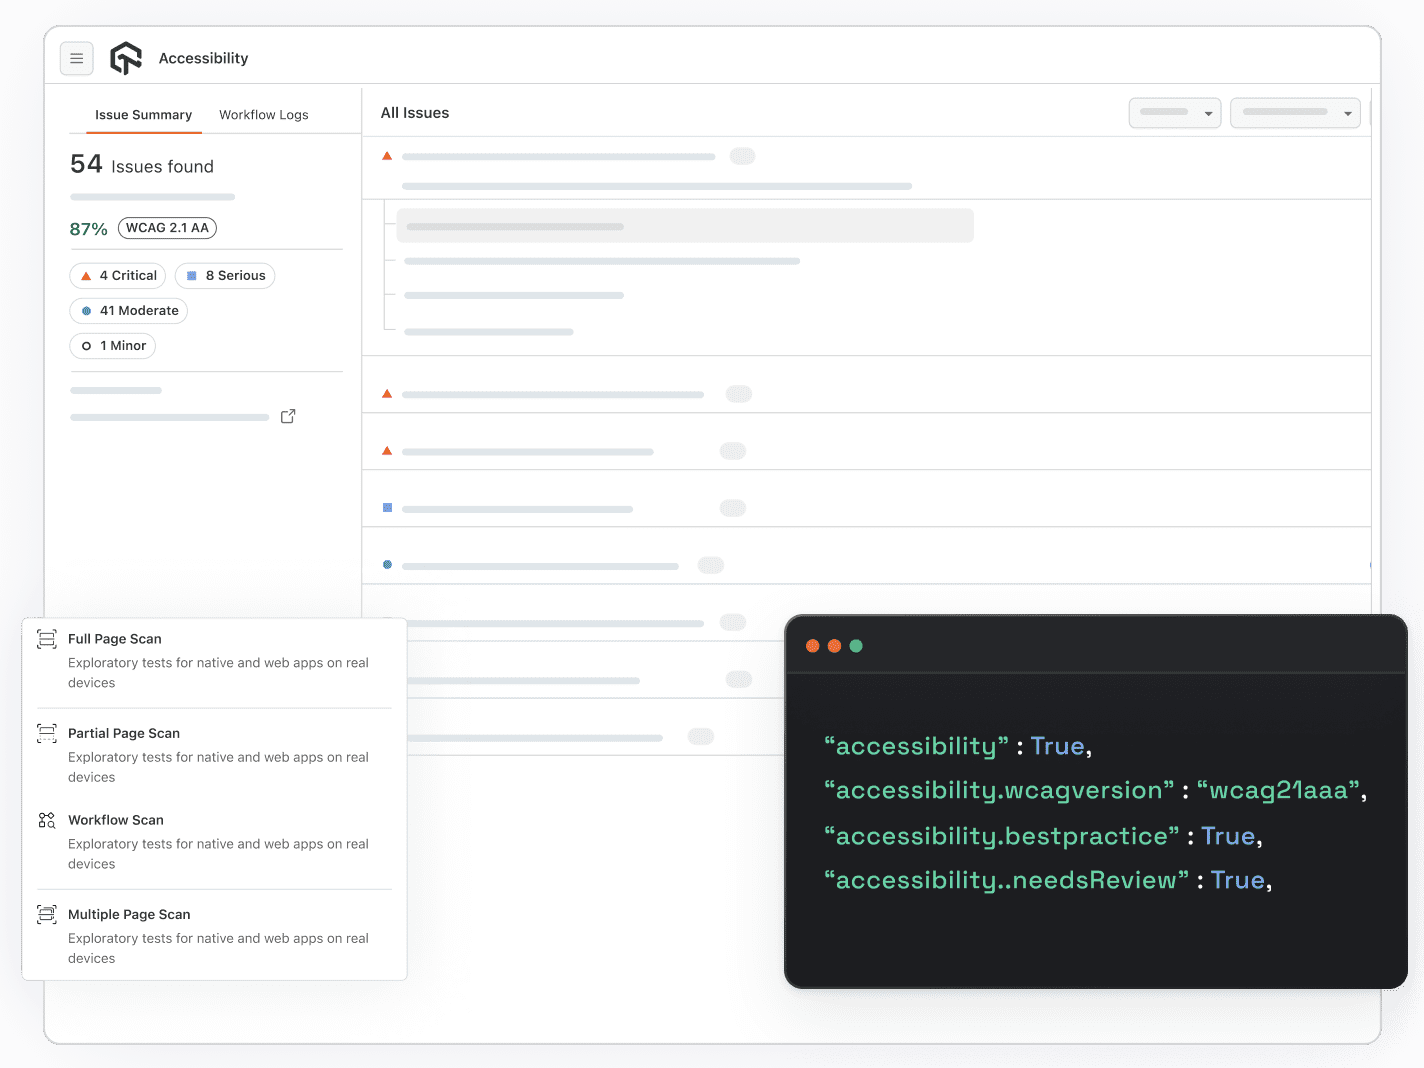Screen dimensions: 1424x1068
Task: Click the 1 Minor severity badge
Action: point(112,345)
